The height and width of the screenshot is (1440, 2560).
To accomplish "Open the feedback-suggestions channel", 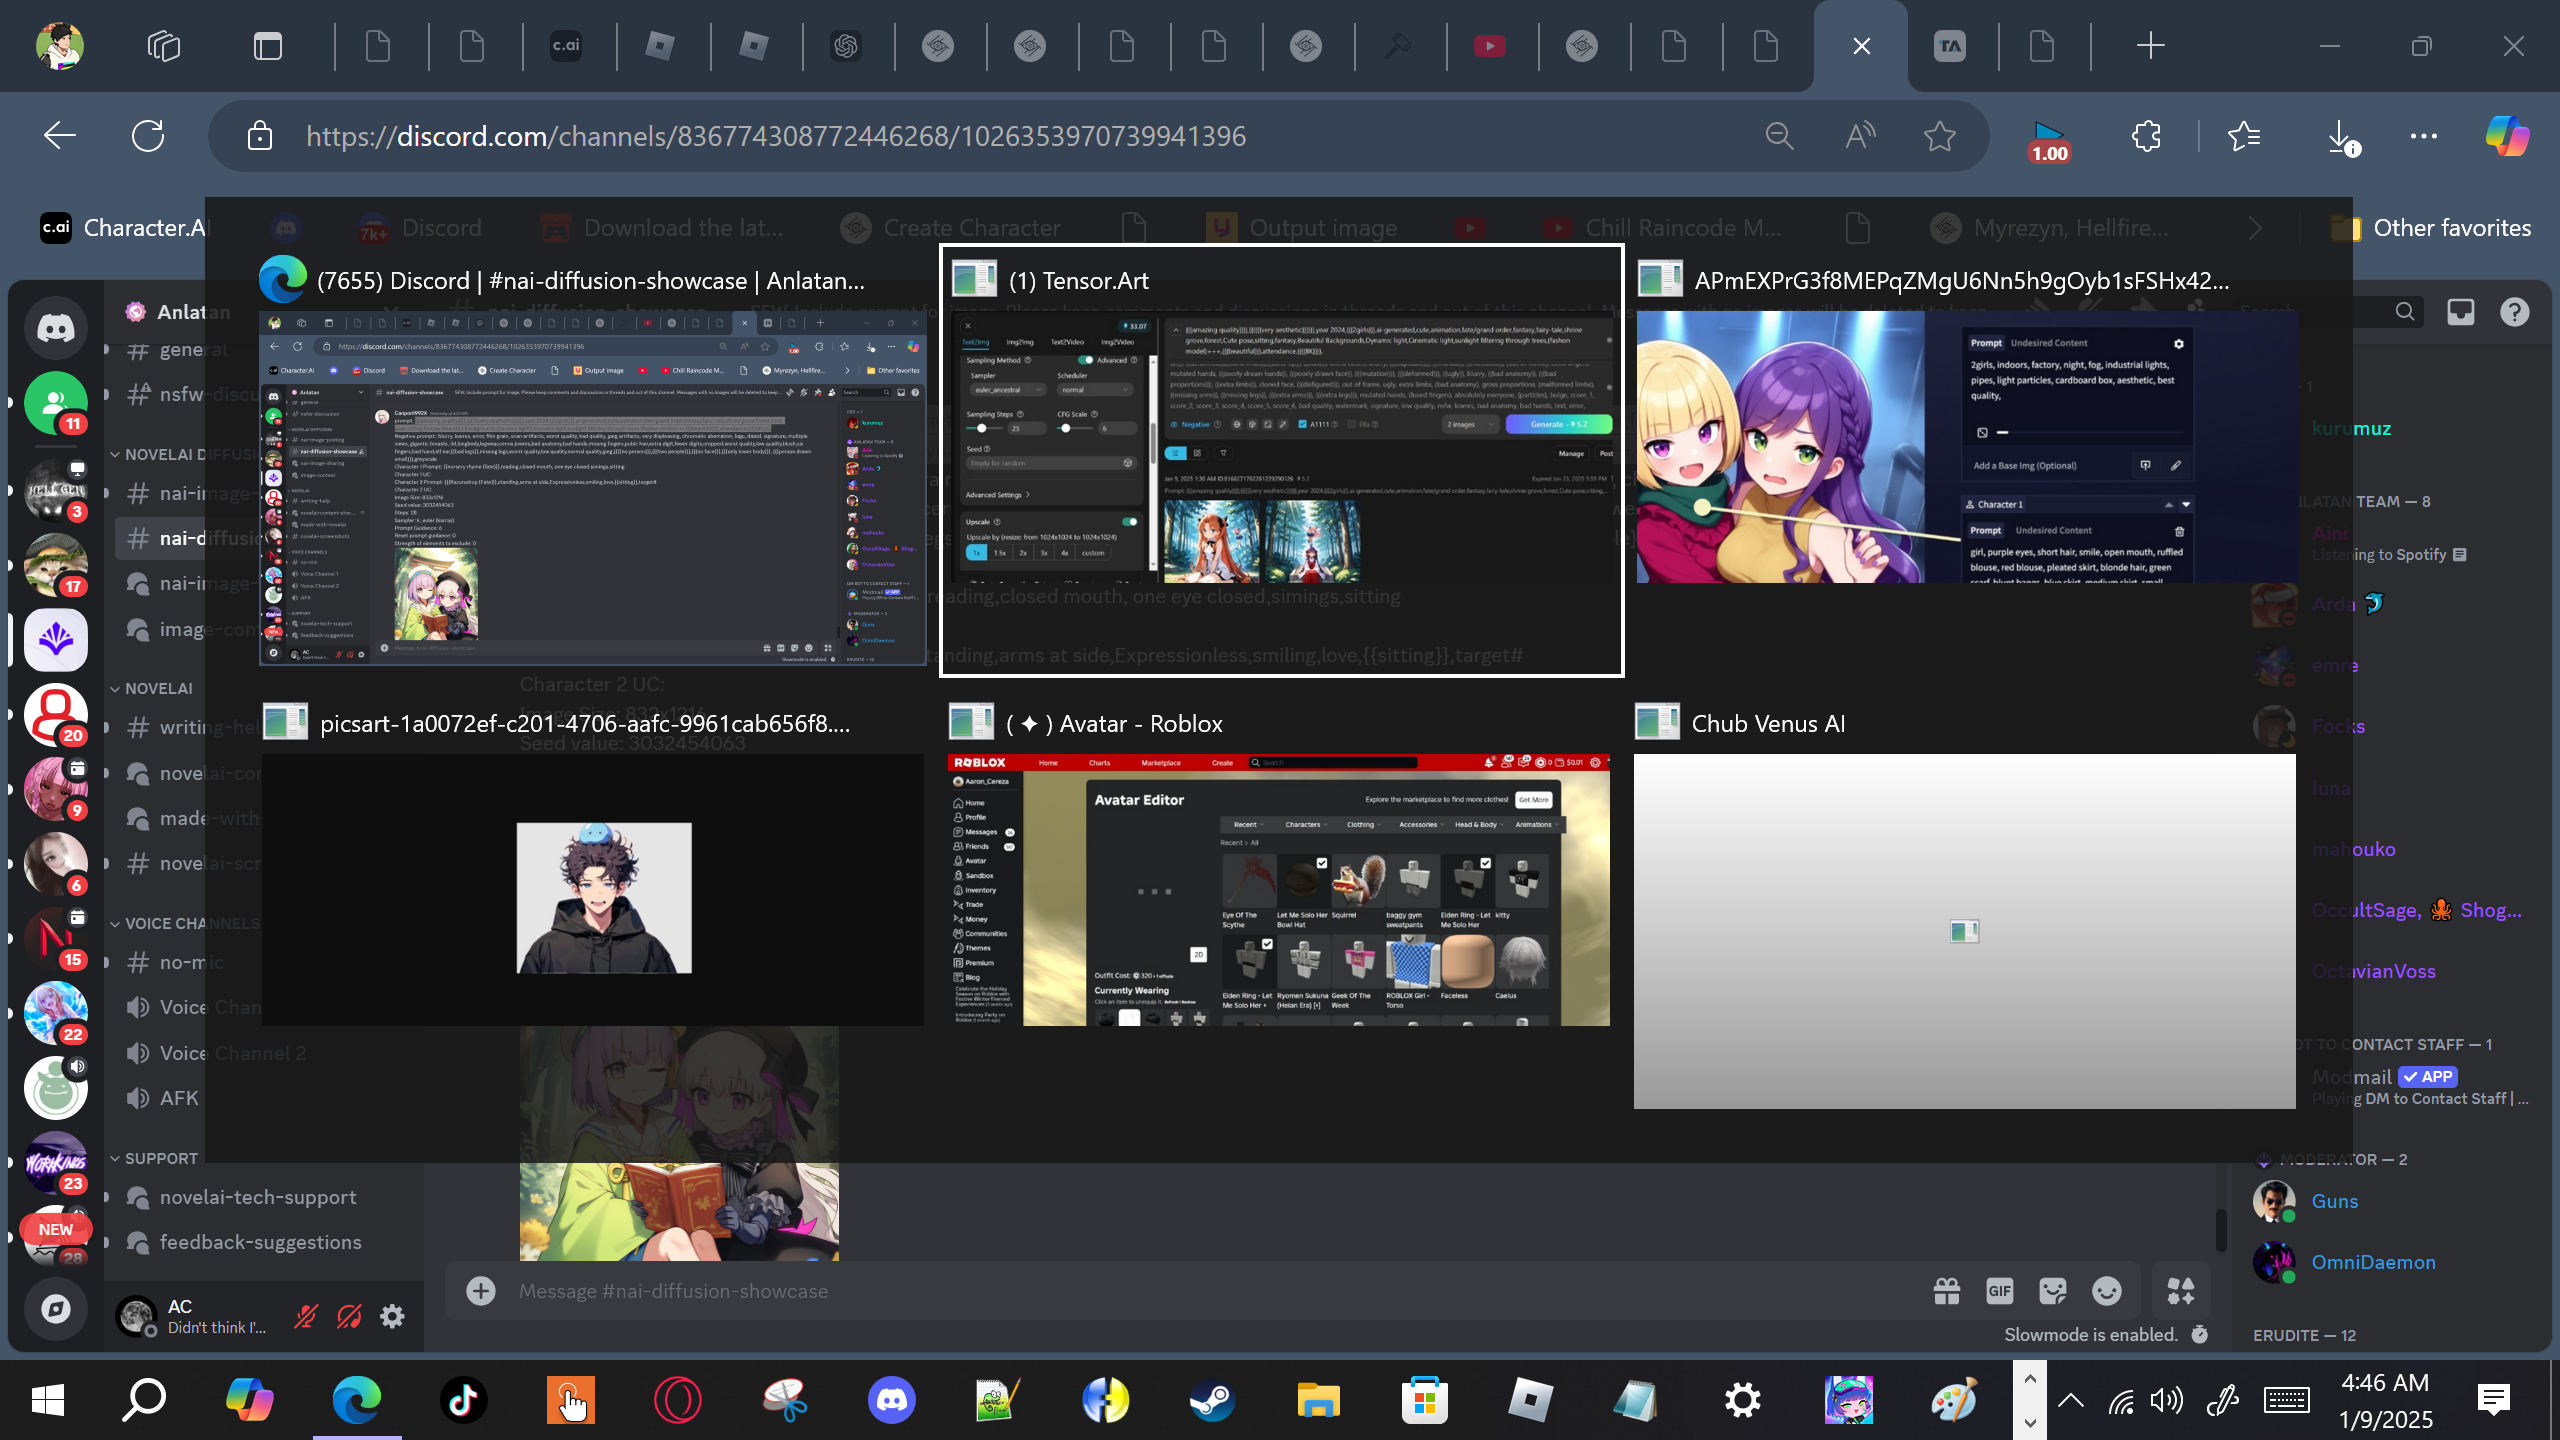I will click(x=260, y=1242).
